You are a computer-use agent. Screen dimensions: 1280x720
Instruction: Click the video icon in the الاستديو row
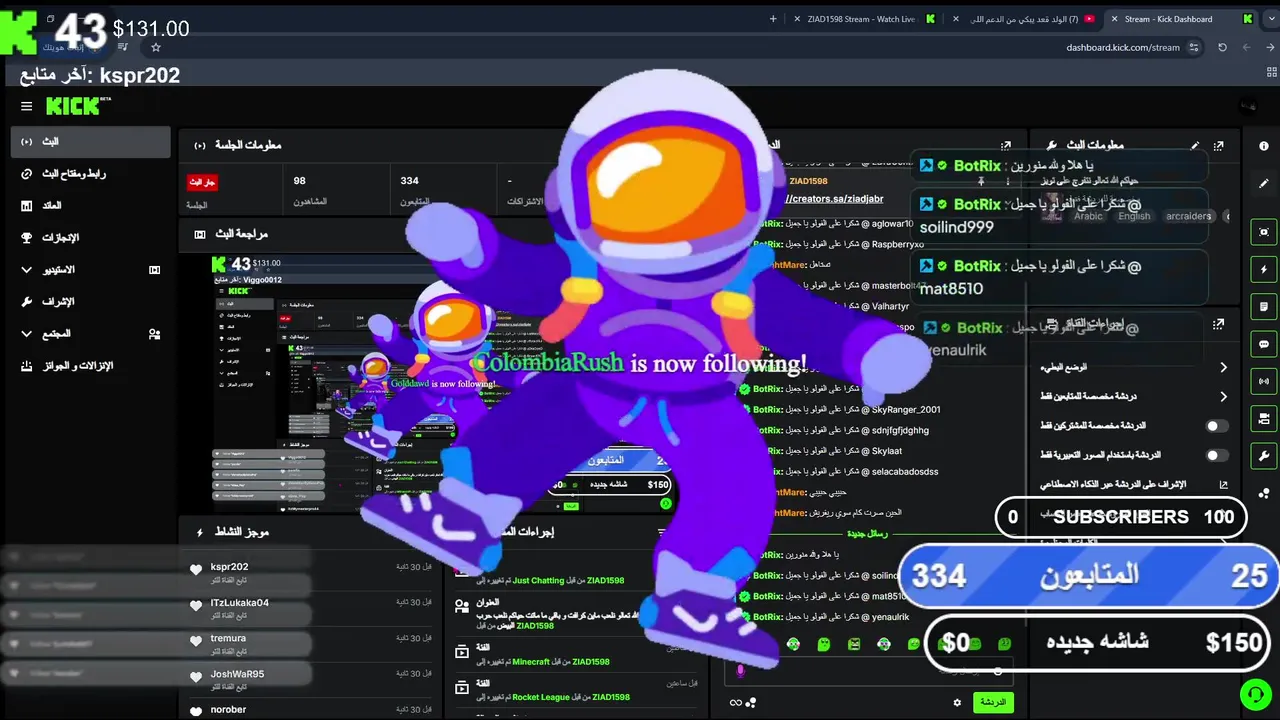click(x=155, y=270)
